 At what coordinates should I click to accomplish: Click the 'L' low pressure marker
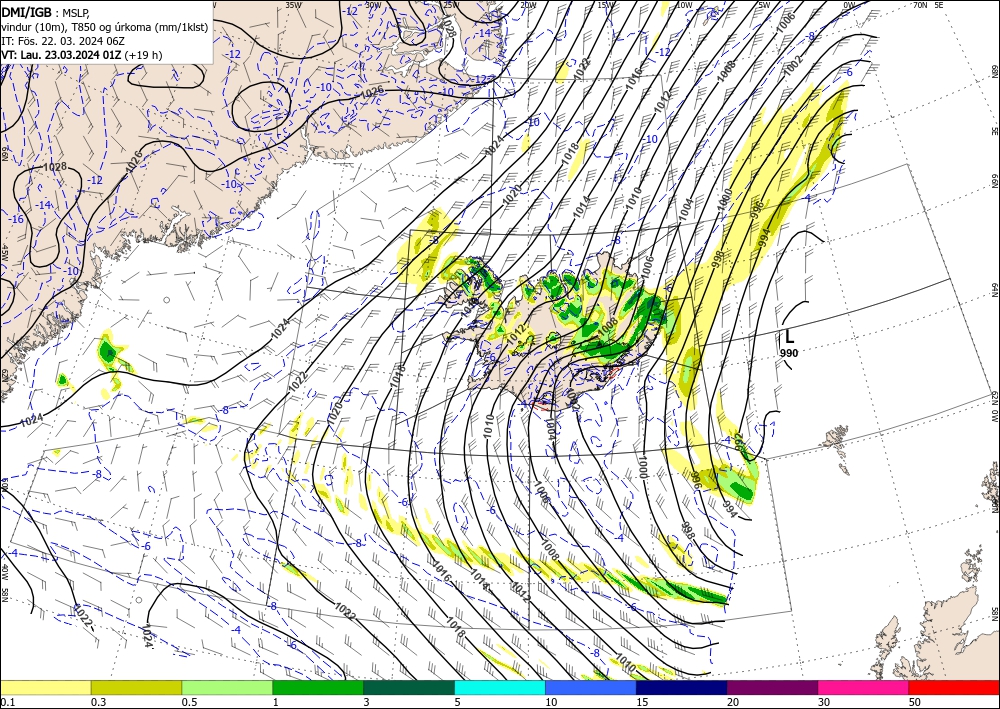click(789, 336)
